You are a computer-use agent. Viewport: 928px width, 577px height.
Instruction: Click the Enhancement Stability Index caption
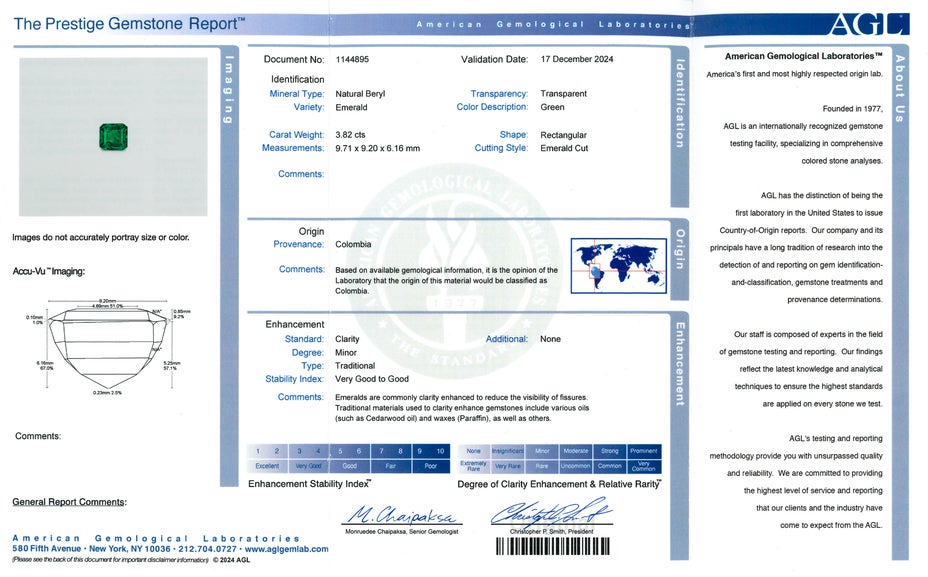[310, 484]
